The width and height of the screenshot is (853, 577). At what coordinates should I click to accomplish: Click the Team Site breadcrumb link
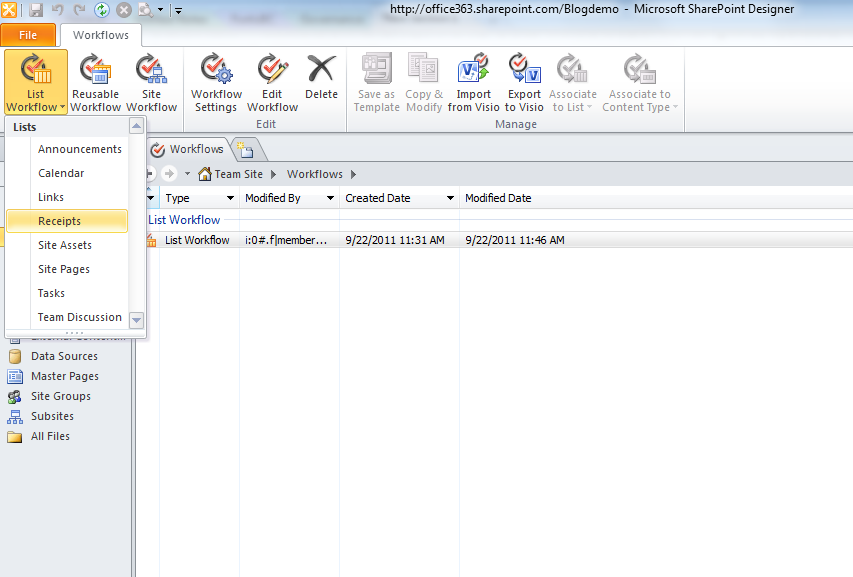click(x=238, y=174)
